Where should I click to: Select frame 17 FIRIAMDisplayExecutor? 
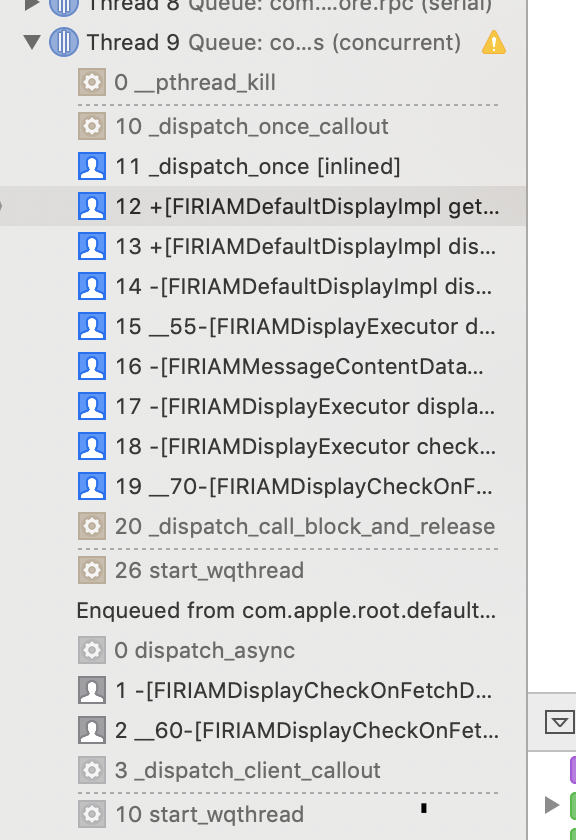point(300,406)
